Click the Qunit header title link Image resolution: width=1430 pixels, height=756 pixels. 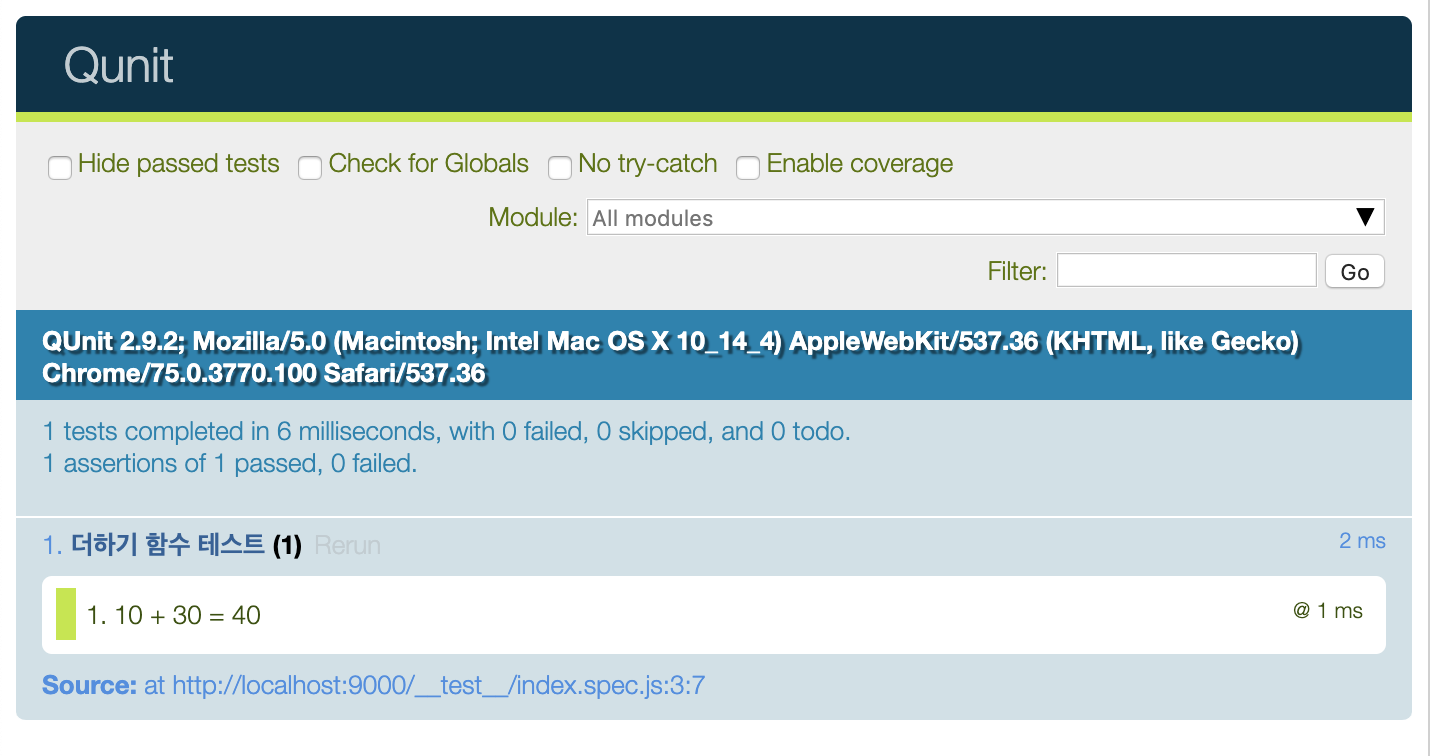click(118, 67)
